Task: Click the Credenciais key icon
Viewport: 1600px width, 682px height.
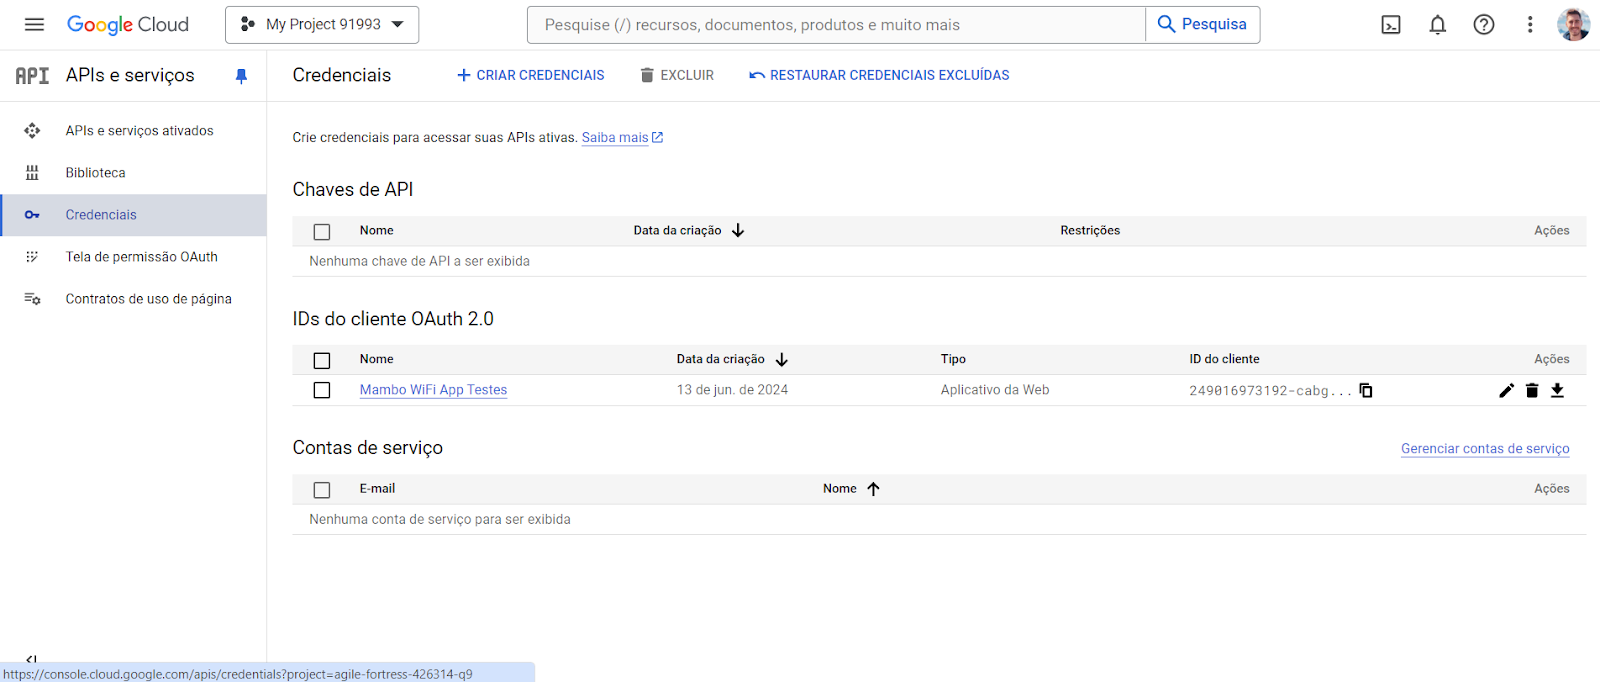Action: 32,215
